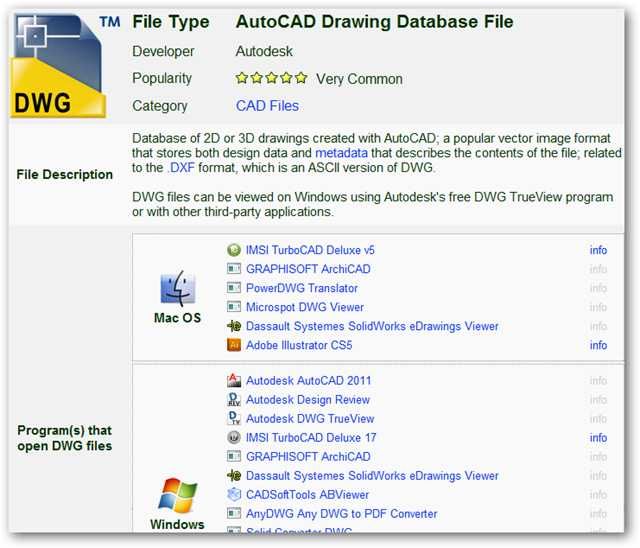Screen dimensions: 640x548
Task: Open Mac OS SolidWorks eDrawings Viewer link
Action: 372,326
